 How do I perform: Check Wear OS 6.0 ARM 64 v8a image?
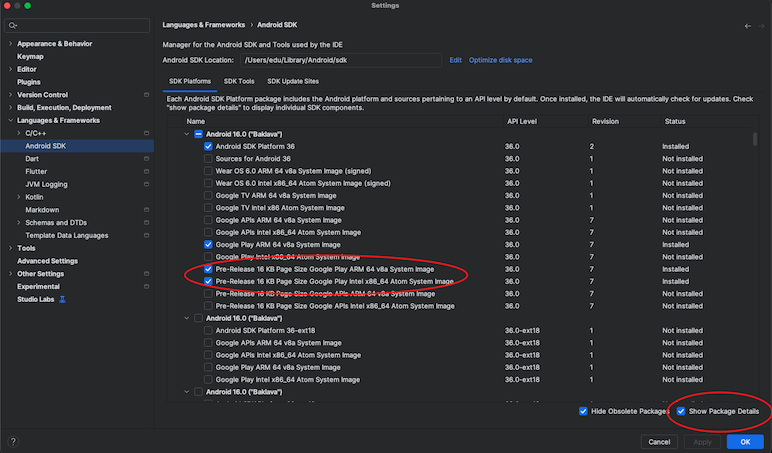pos(208,171)
